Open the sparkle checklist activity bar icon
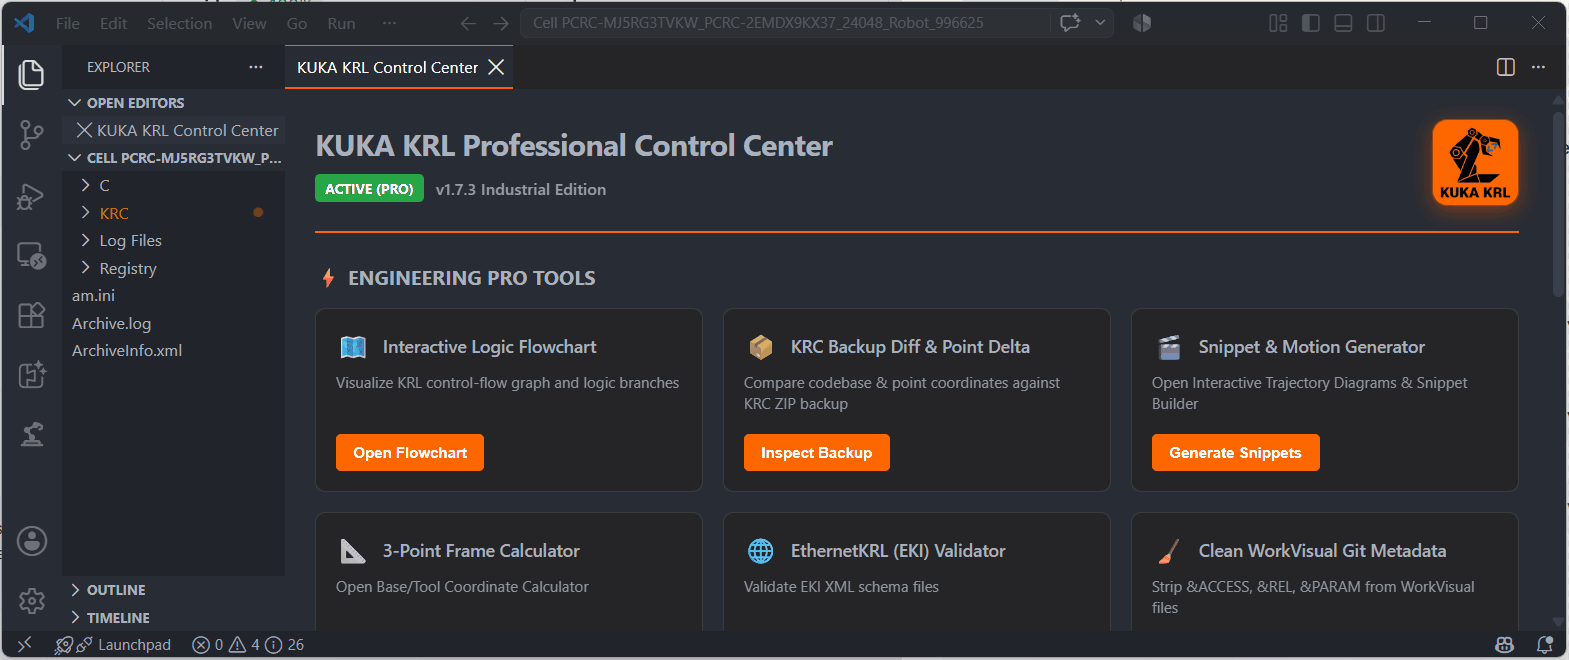 (x=32, y=375)
